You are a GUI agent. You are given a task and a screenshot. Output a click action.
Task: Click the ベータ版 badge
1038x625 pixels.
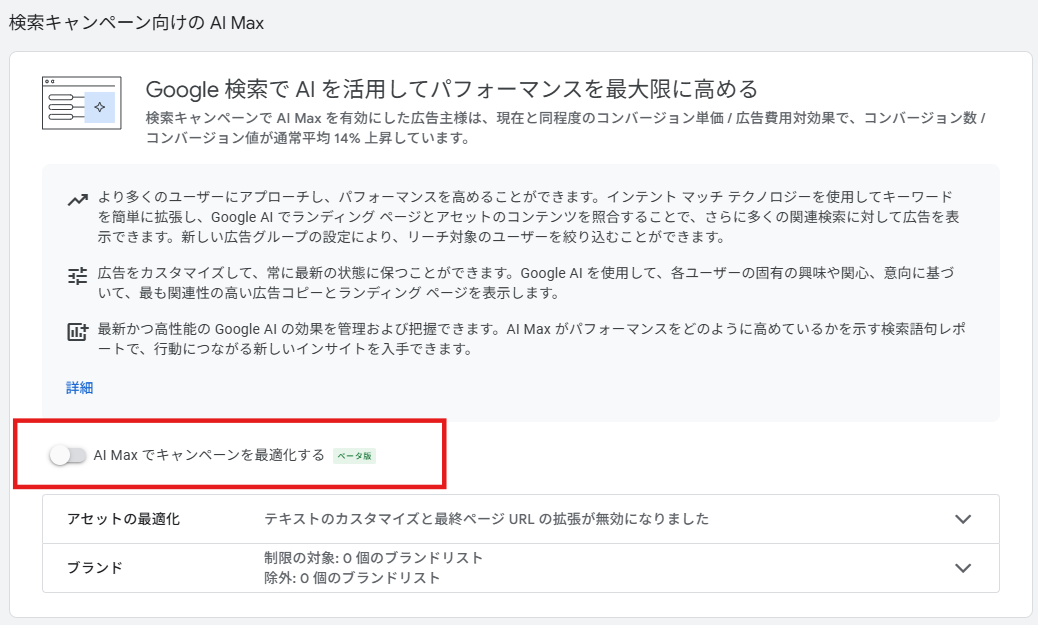point(354,456)
